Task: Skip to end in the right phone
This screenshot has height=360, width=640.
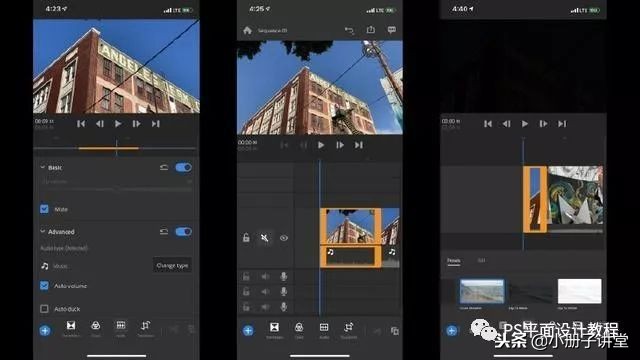Action: point(562,124)
